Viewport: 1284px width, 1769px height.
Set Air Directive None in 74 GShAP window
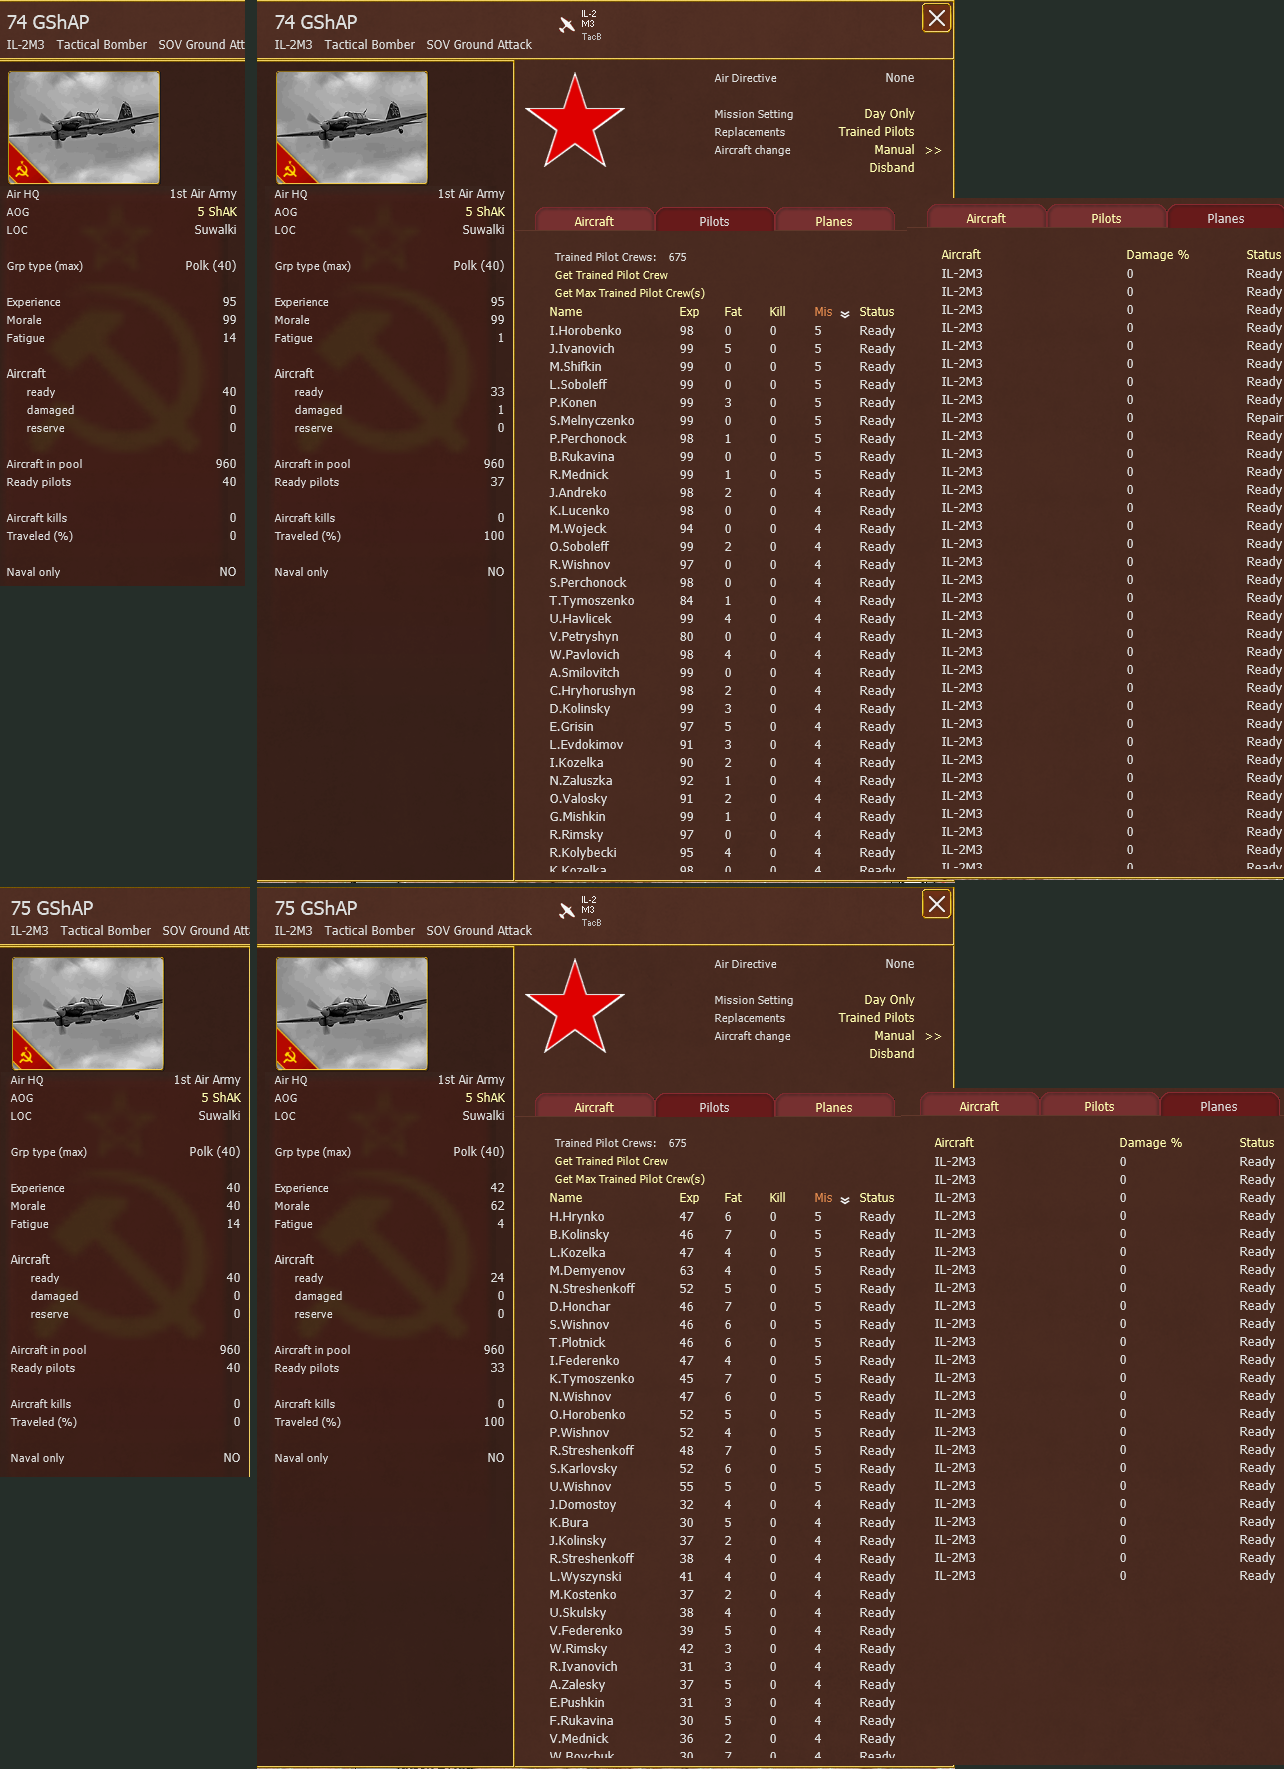pos(899,78)
